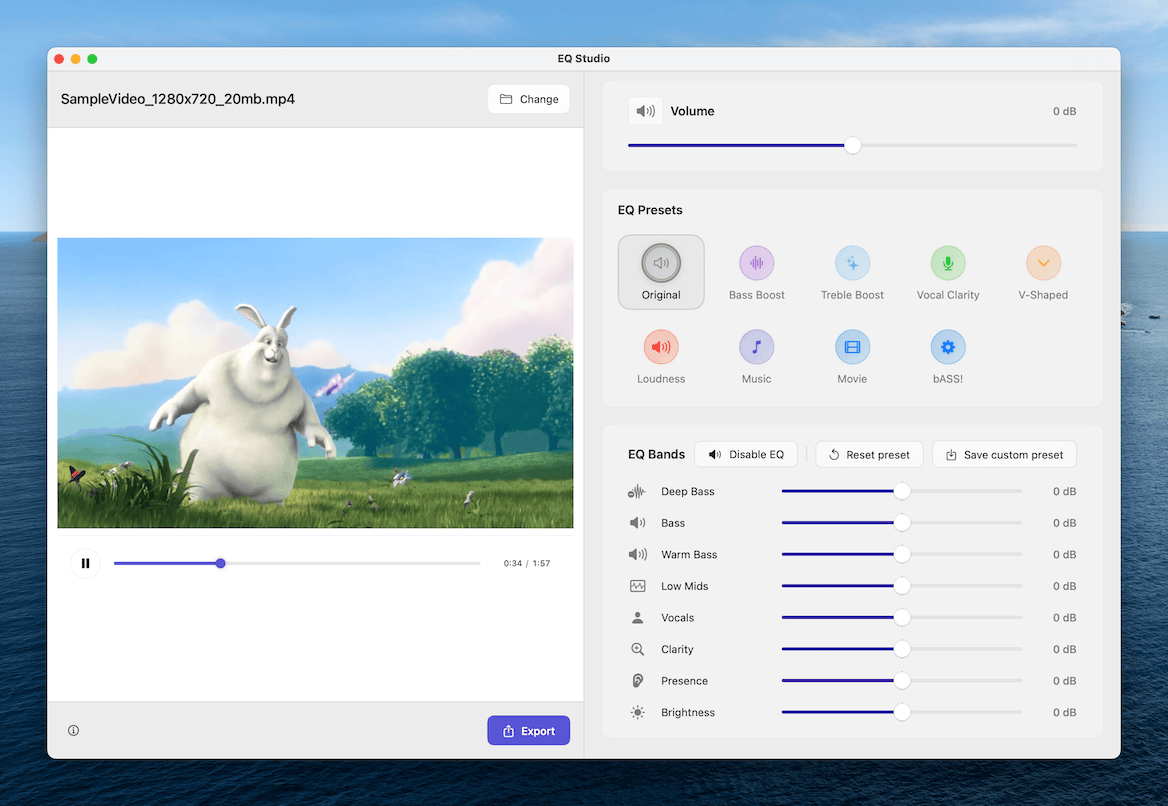Click the Presence slider handle
The width and height of the screenshot is (1168, 806).
click(902, 681)
